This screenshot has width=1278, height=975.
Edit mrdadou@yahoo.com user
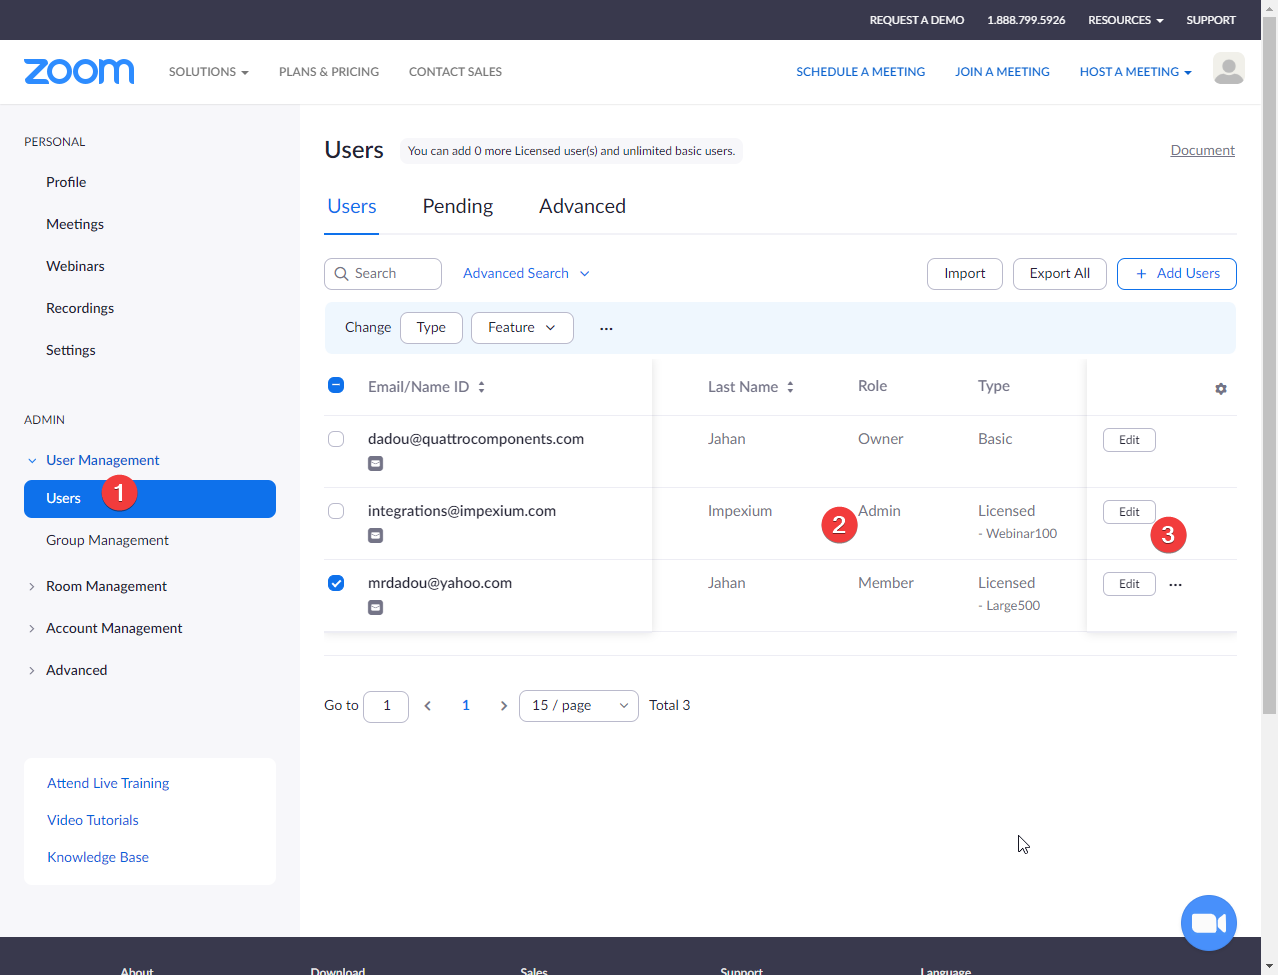click(x=1129, y=584)
